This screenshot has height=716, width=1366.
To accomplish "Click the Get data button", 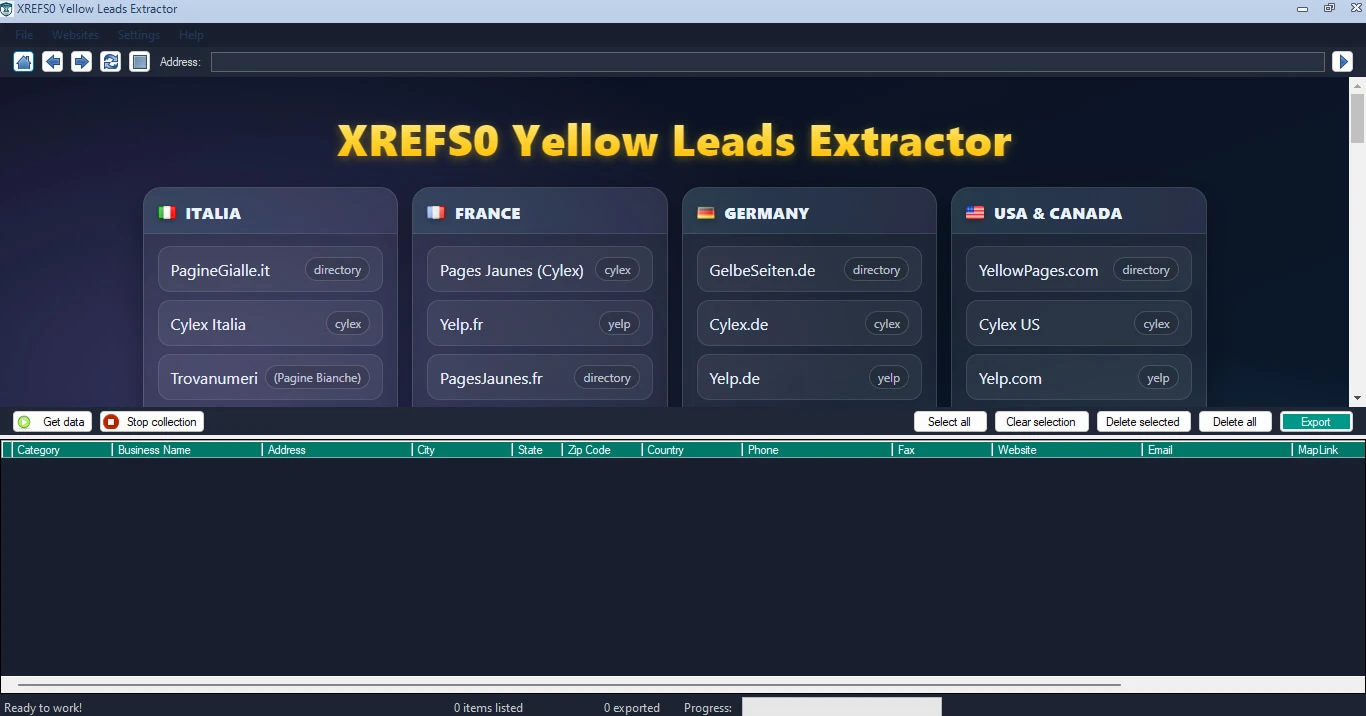I will click(53, 422).
